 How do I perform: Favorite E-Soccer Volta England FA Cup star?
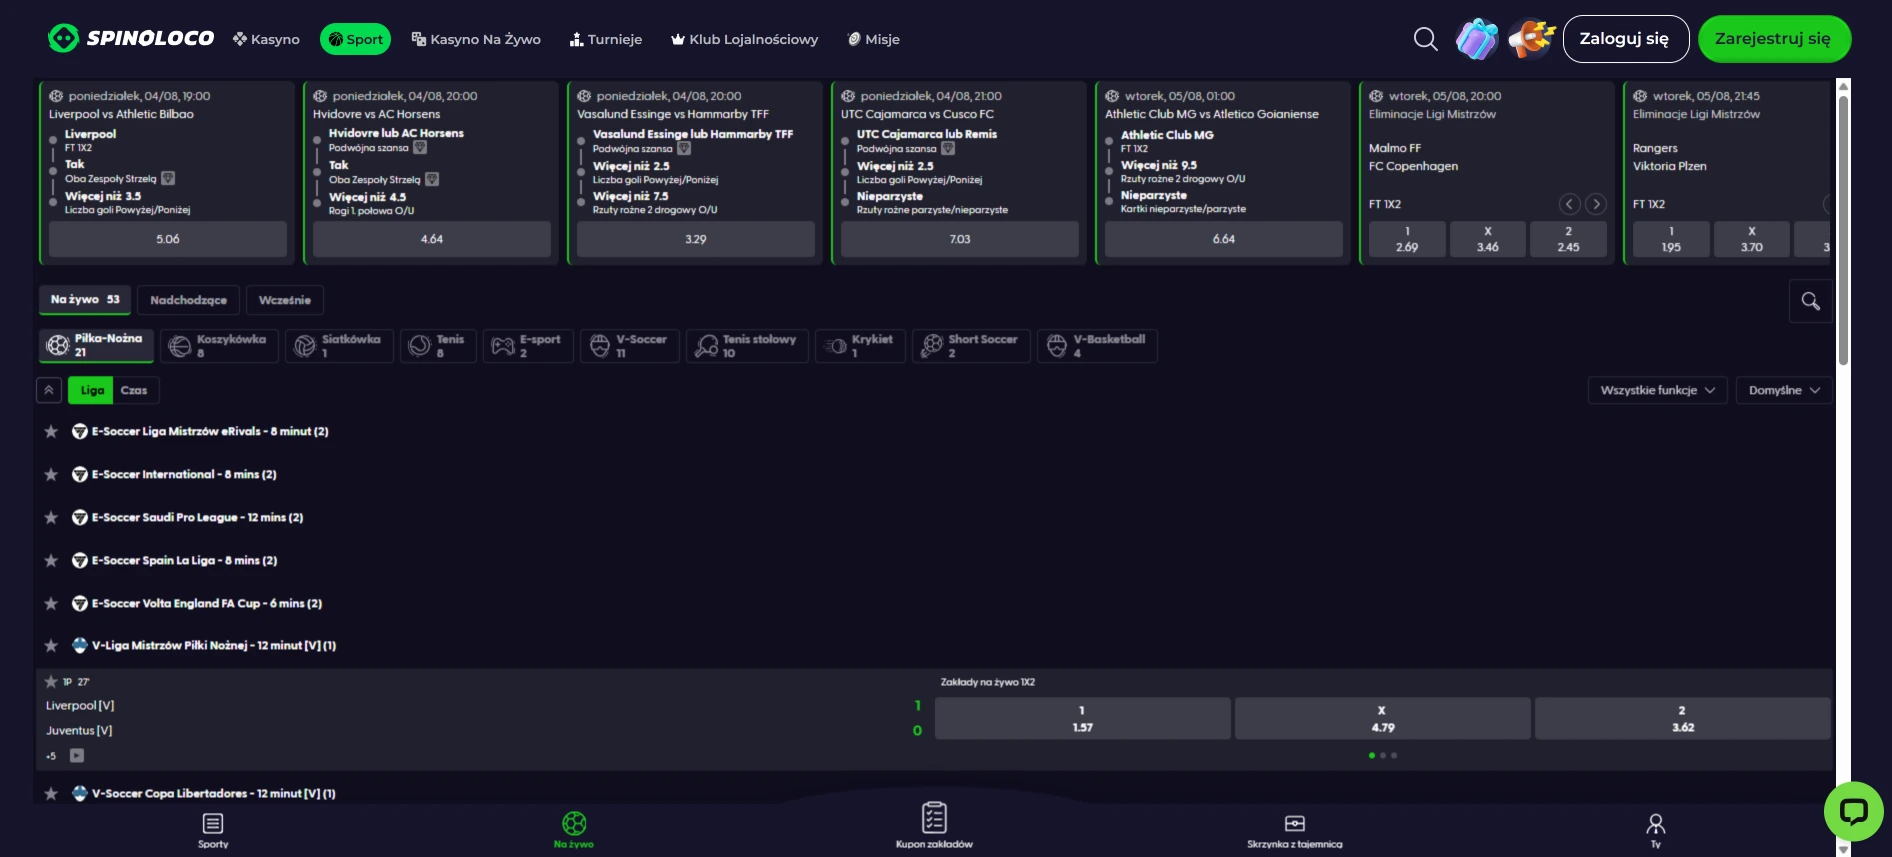[x=51, y=603]
